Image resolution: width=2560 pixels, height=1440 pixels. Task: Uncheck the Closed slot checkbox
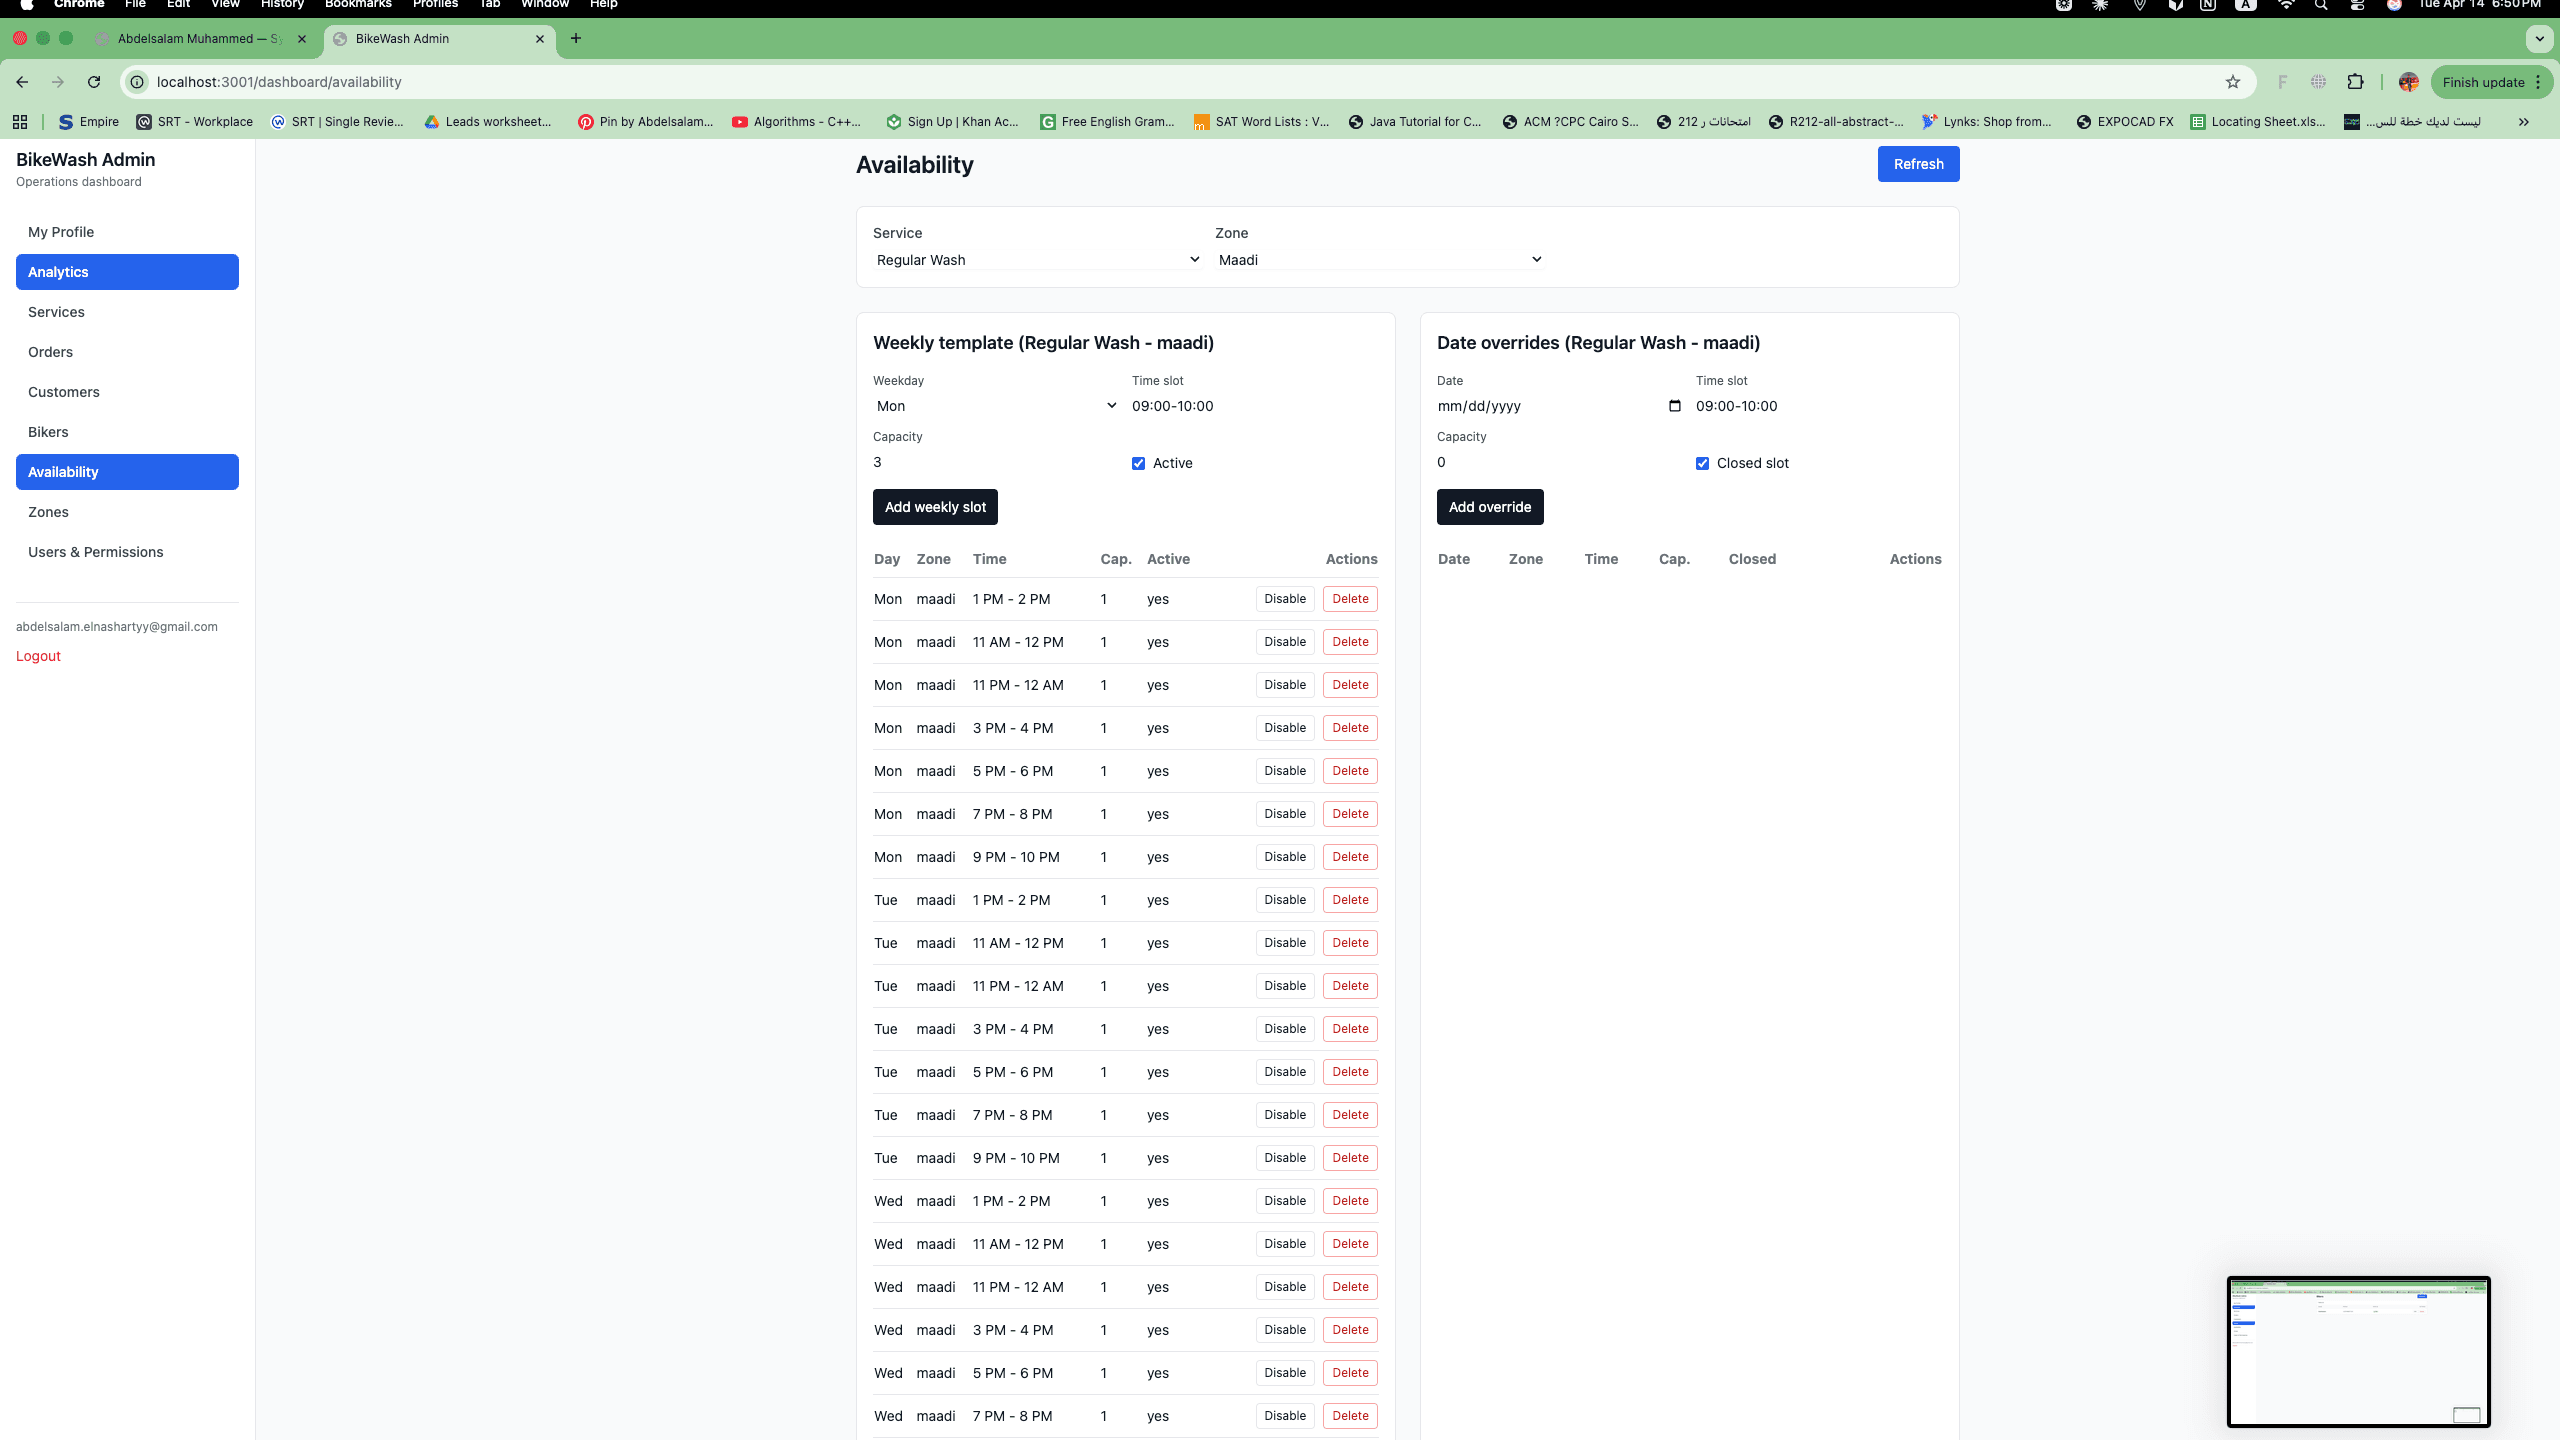tap(1702, 463)
